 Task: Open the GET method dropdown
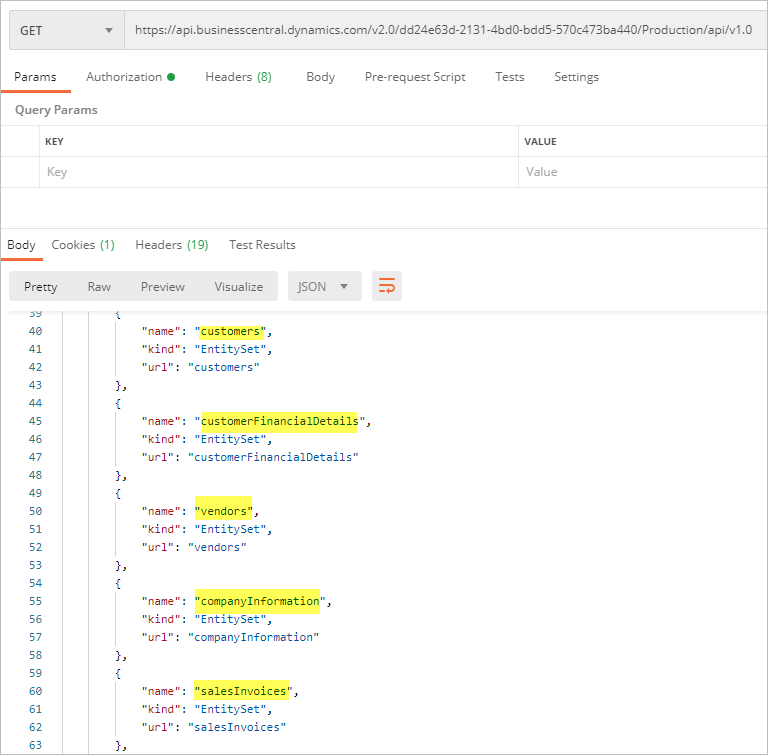[67, 30]
